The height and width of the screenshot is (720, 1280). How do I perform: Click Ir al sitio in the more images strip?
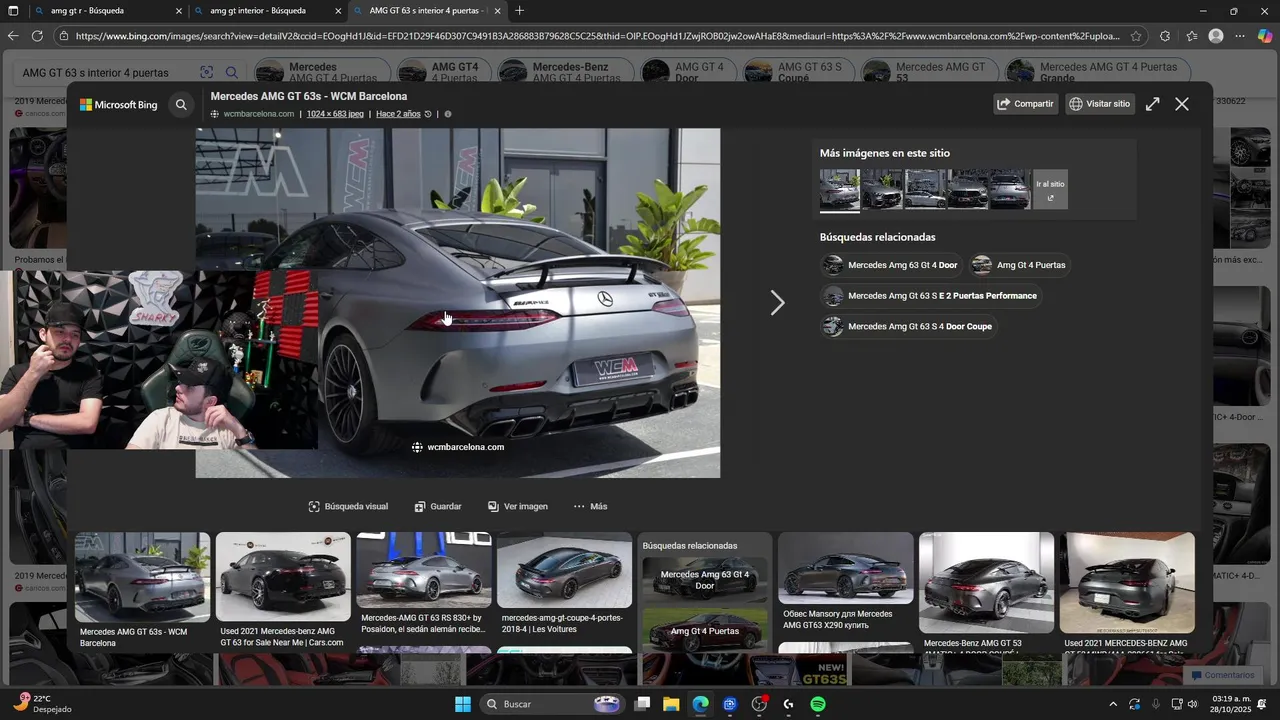pyautogui.click(x=1050, y=189)
